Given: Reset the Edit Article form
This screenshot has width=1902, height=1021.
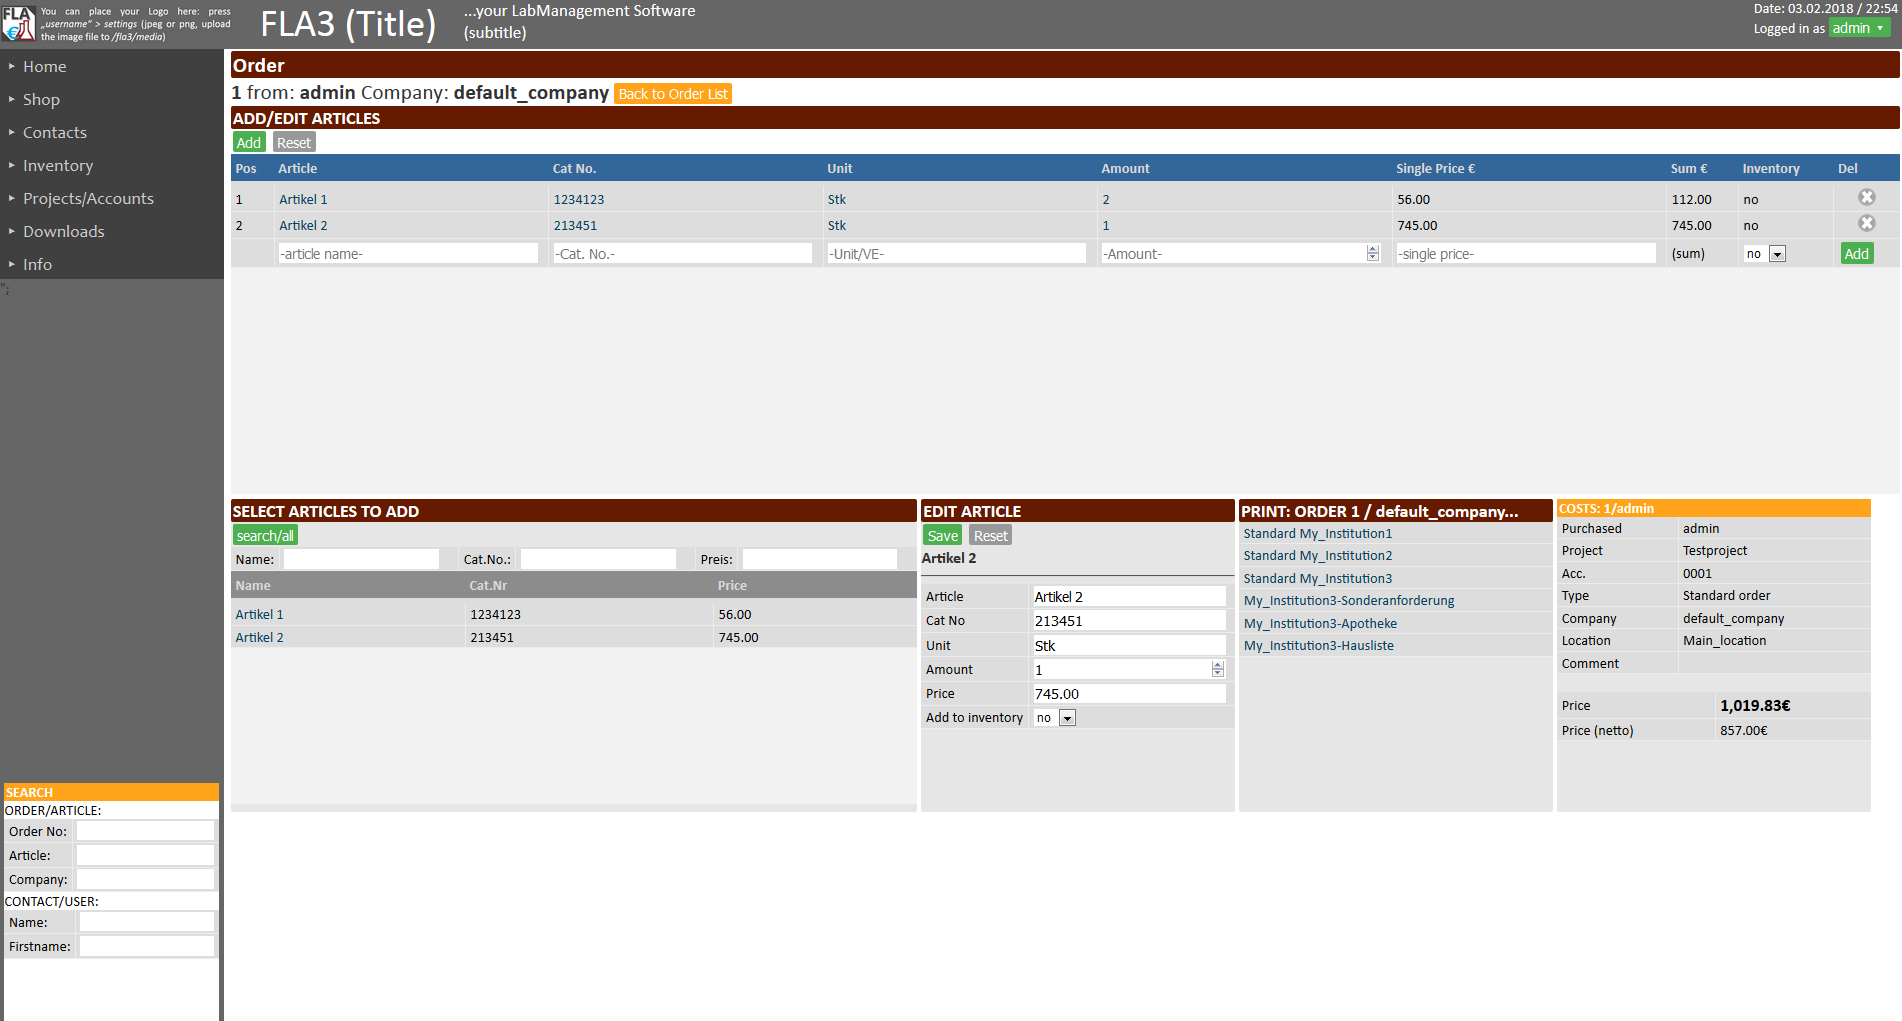Looking at the screenshot, I should pos(989,535).
